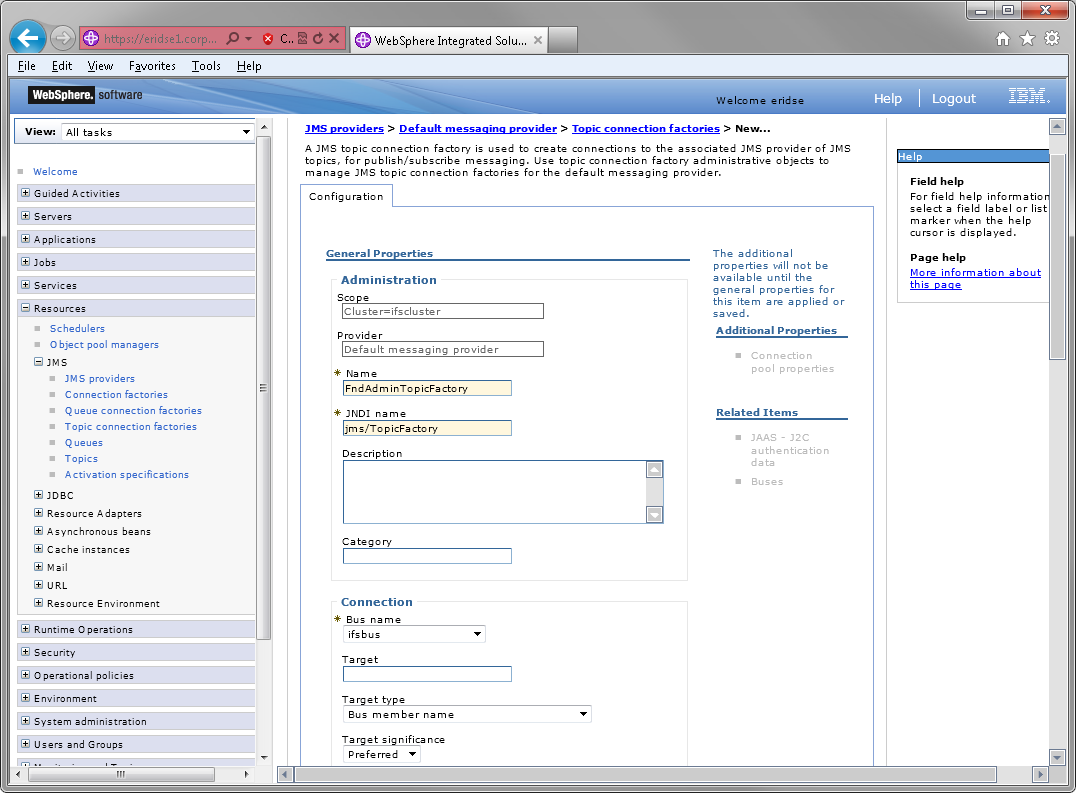The image size is (1076, 793).
Task: Click the JNDI name input field
Action: click(427, 428)
